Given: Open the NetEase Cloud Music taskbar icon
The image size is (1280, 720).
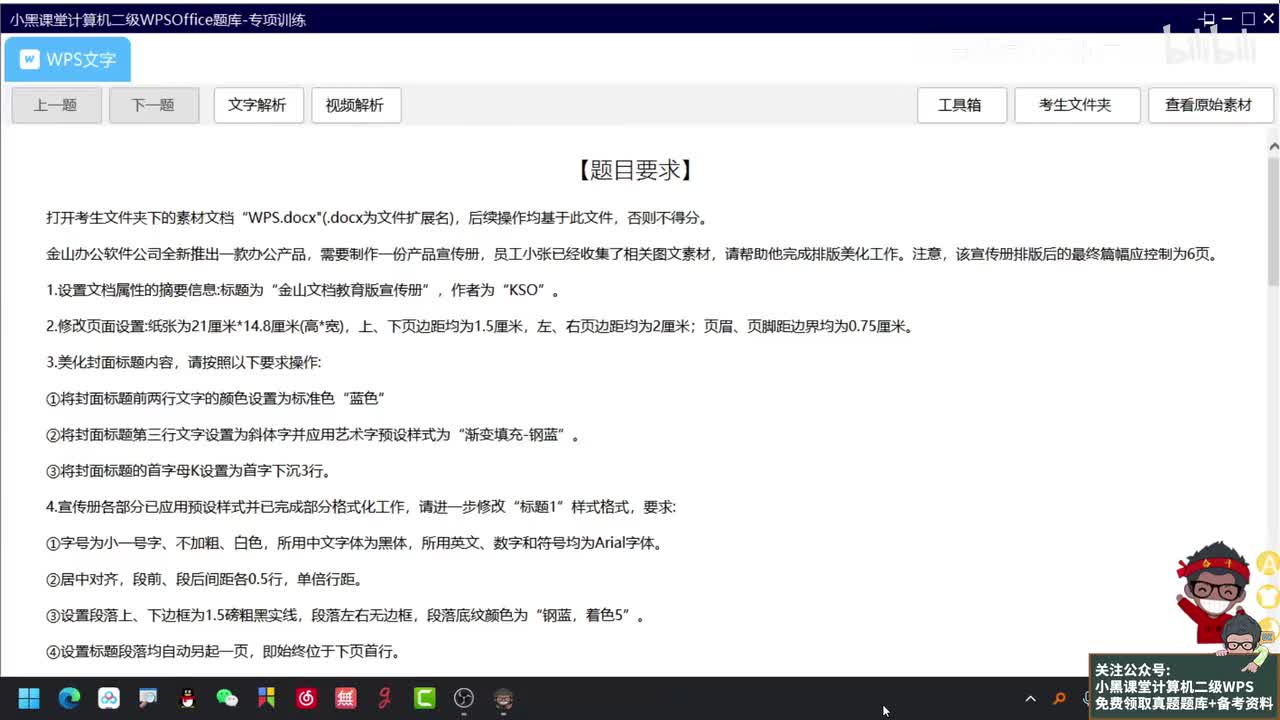Looking at the screenshot, I should pyautogui.click(x=306, y=698).
